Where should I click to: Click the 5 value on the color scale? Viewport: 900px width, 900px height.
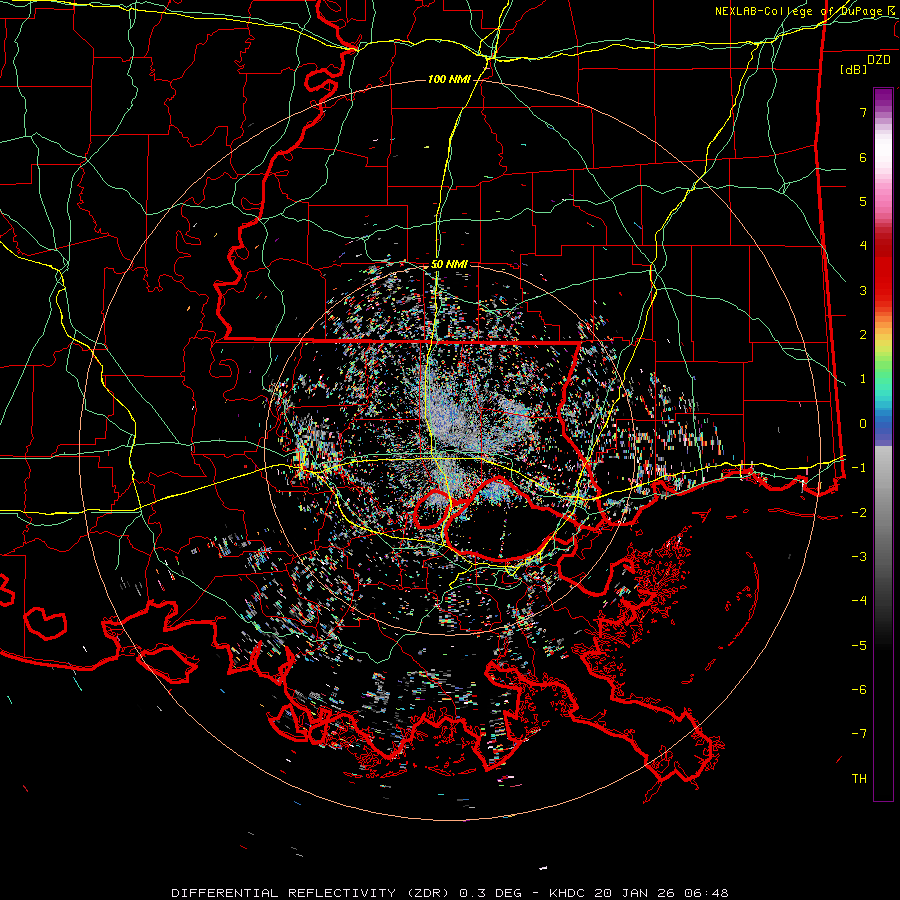(863, 201)
